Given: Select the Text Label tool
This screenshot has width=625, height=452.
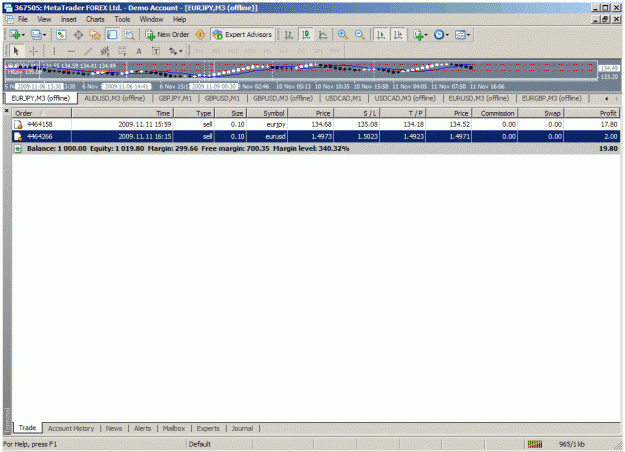Looking at the screenshot, I should (x=156, y=51).
